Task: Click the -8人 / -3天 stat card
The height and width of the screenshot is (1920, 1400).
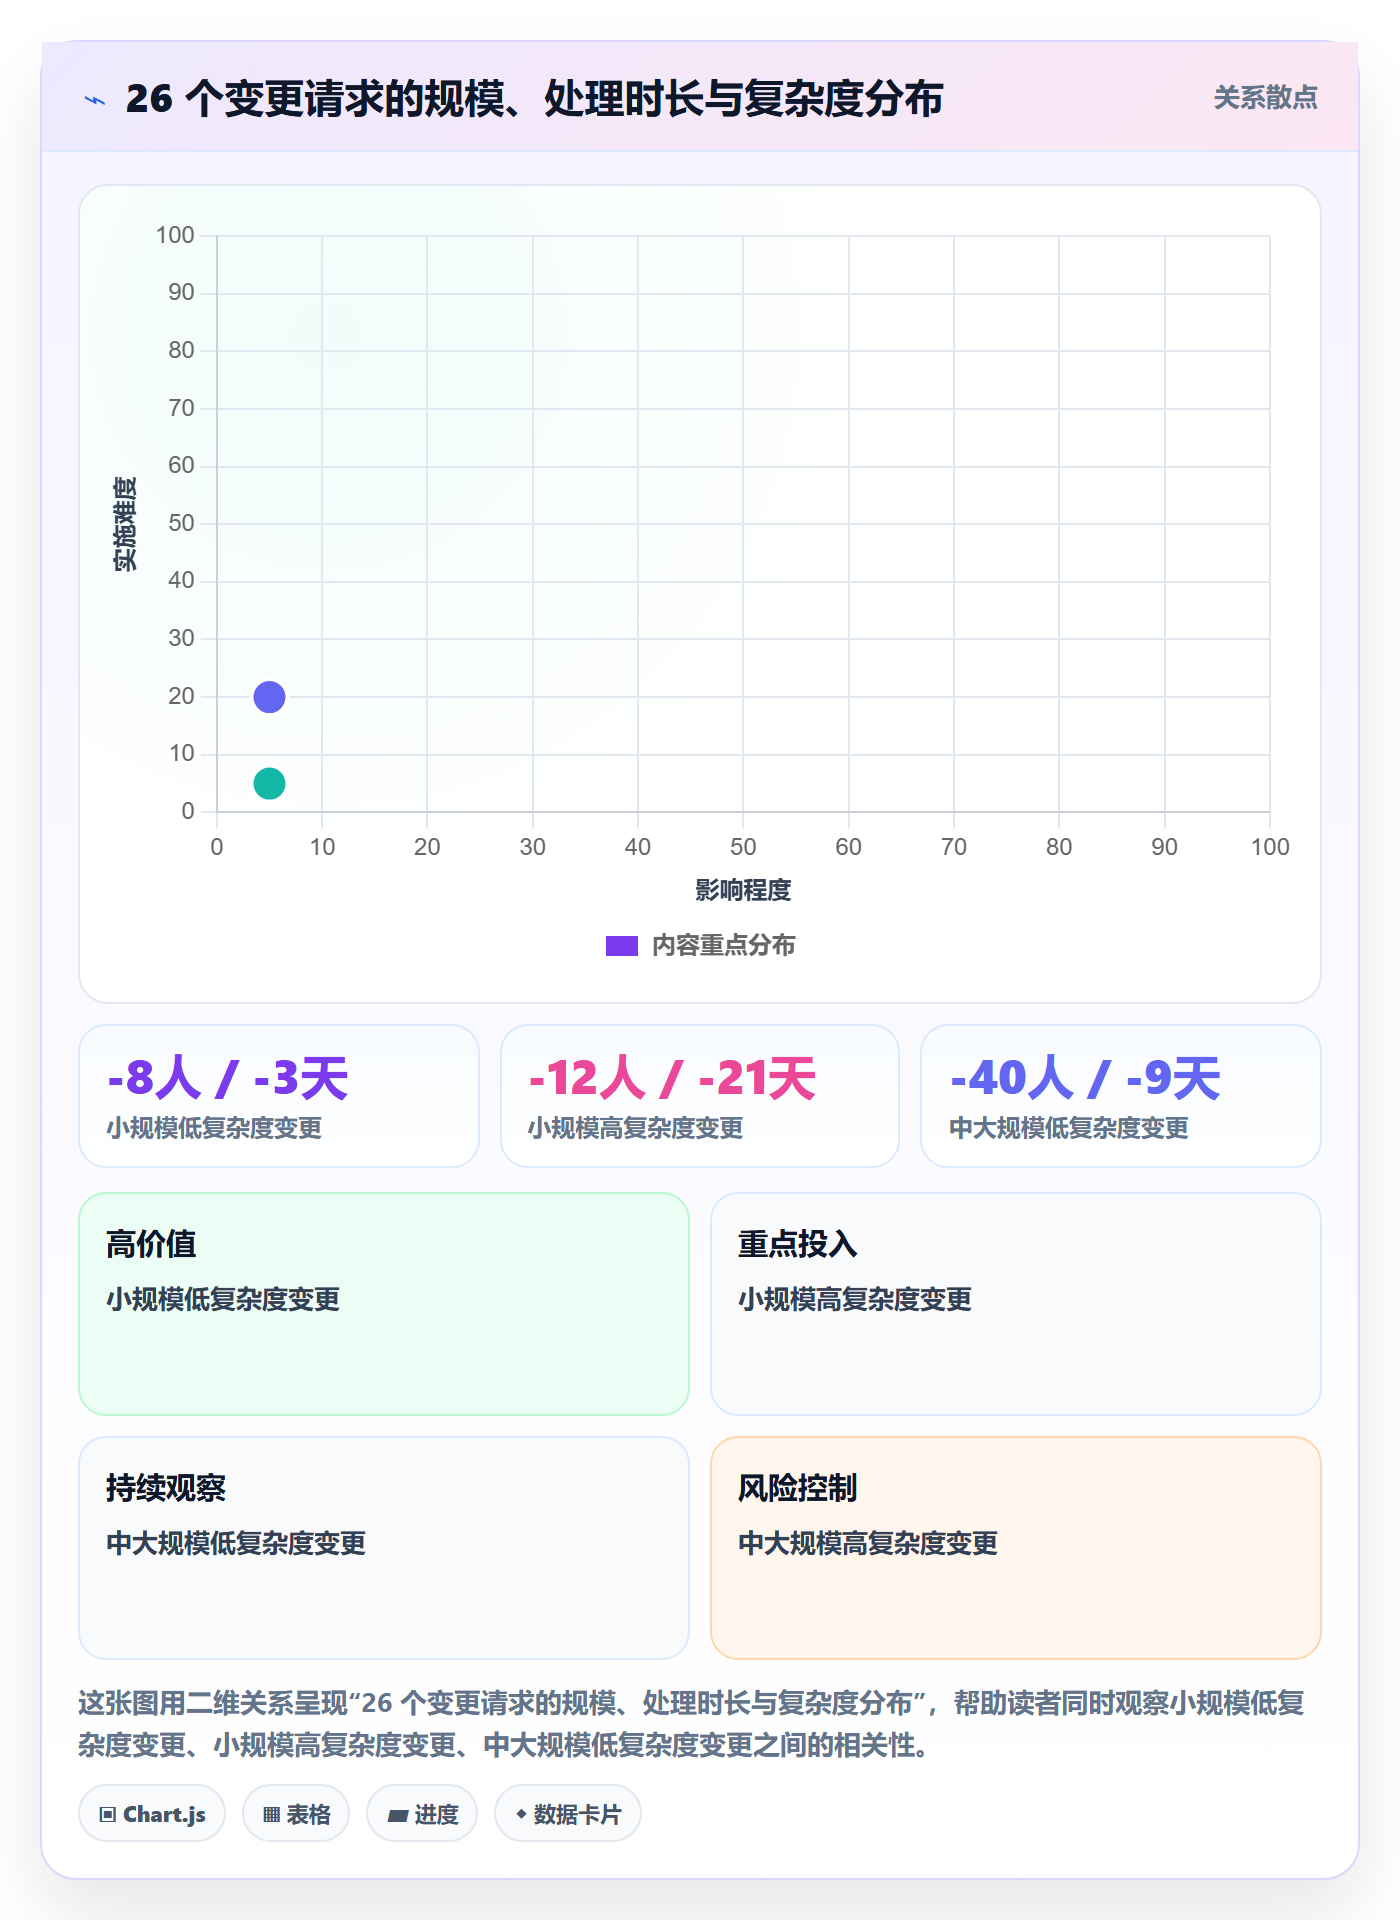Action: (279, 1096)
